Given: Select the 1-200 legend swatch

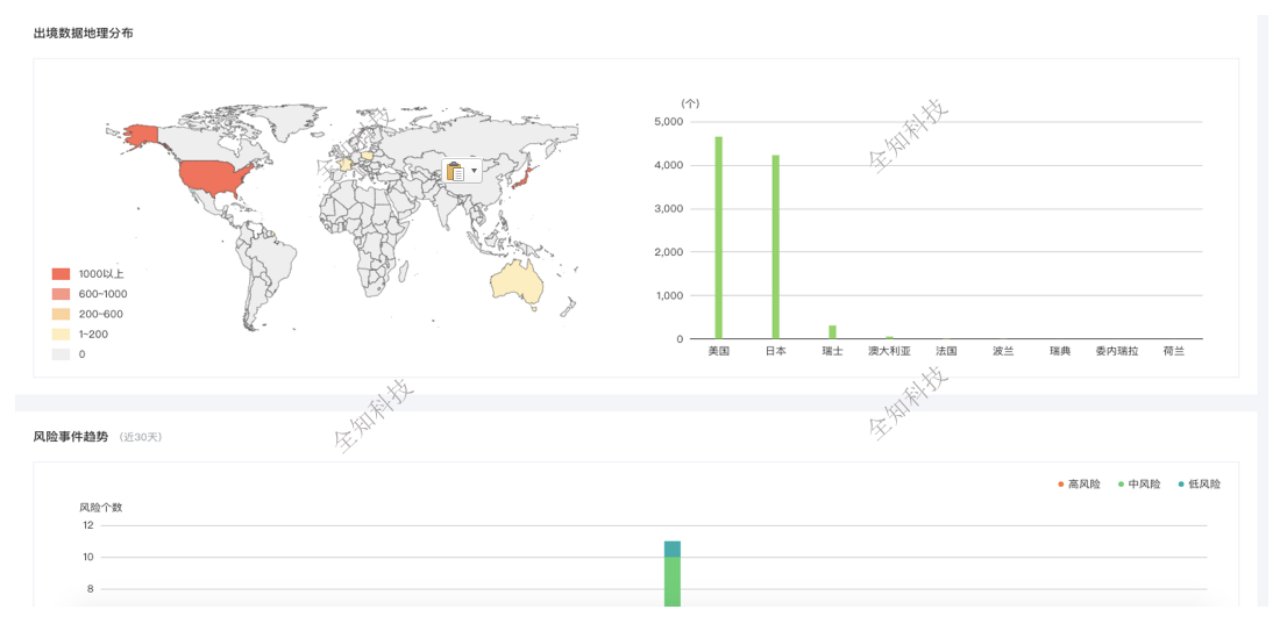Looking at the screenshot, I should click(60, 334).
